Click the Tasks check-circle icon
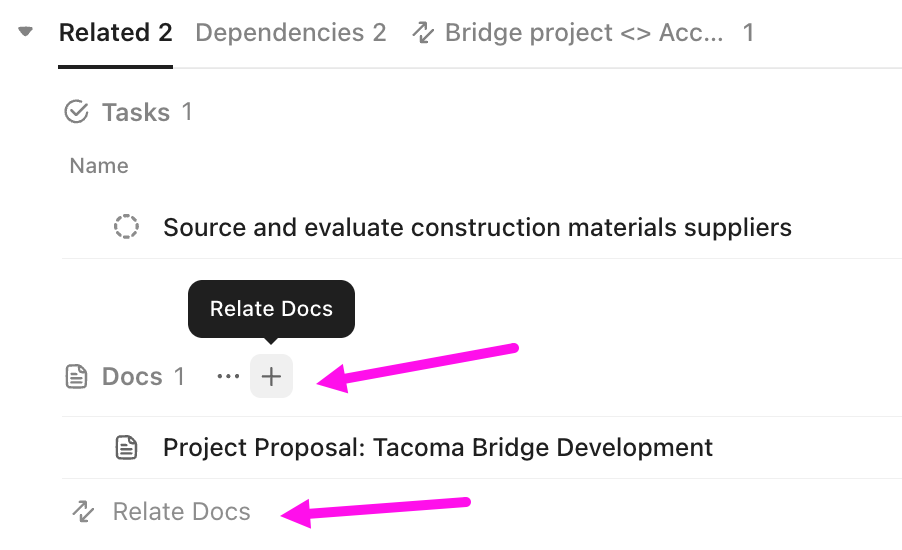The width and height of the screenshot is (902, 550). pyautogui.click(x=76, y=112)
